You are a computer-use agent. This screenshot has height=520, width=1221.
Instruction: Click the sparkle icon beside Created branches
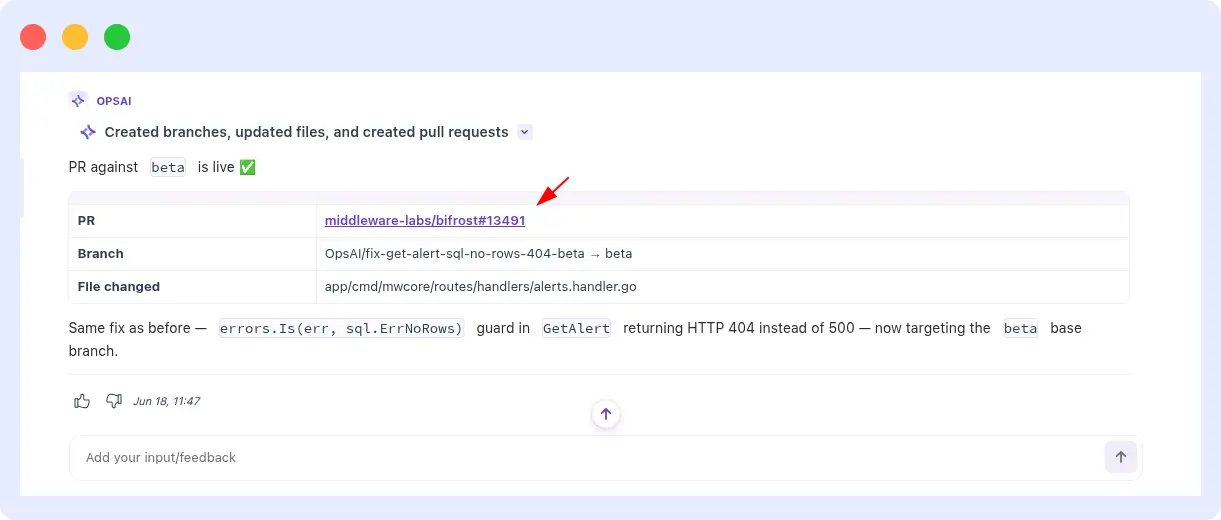[88, 132]
